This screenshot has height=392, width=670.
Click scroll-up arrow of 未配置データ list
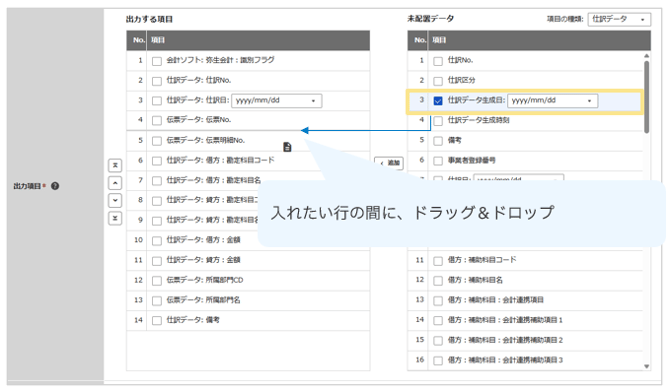pos(646,56)
